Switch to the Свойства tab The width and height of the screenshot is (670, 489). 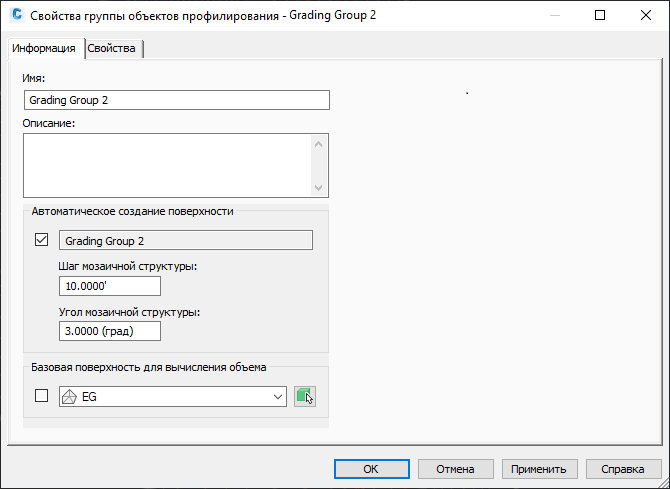[112, 48]
